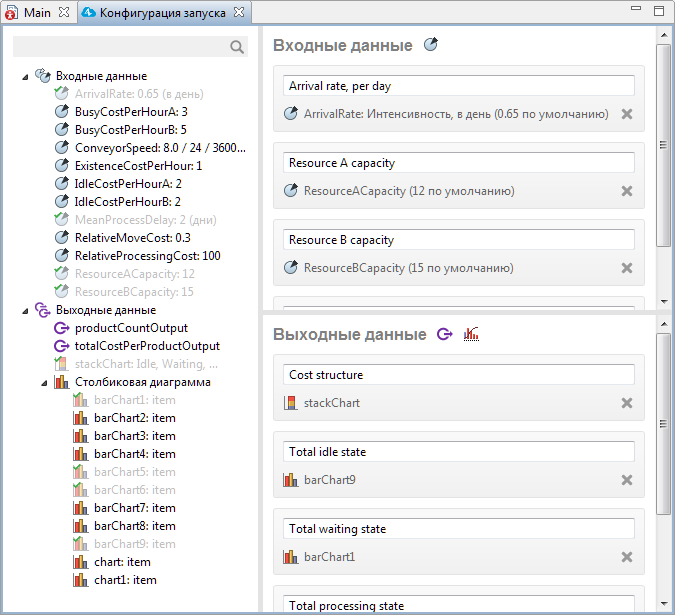Click the productCountOutput output icon
This screenshot has width=675, height=615.
pyautogui.click(x=62, y=328)
